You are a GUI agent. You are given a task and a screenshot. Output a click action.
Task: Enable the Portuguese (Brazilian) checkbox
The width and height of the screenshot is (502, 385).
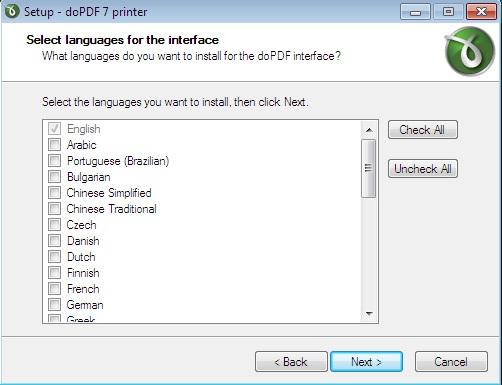[x=54, y=161]
